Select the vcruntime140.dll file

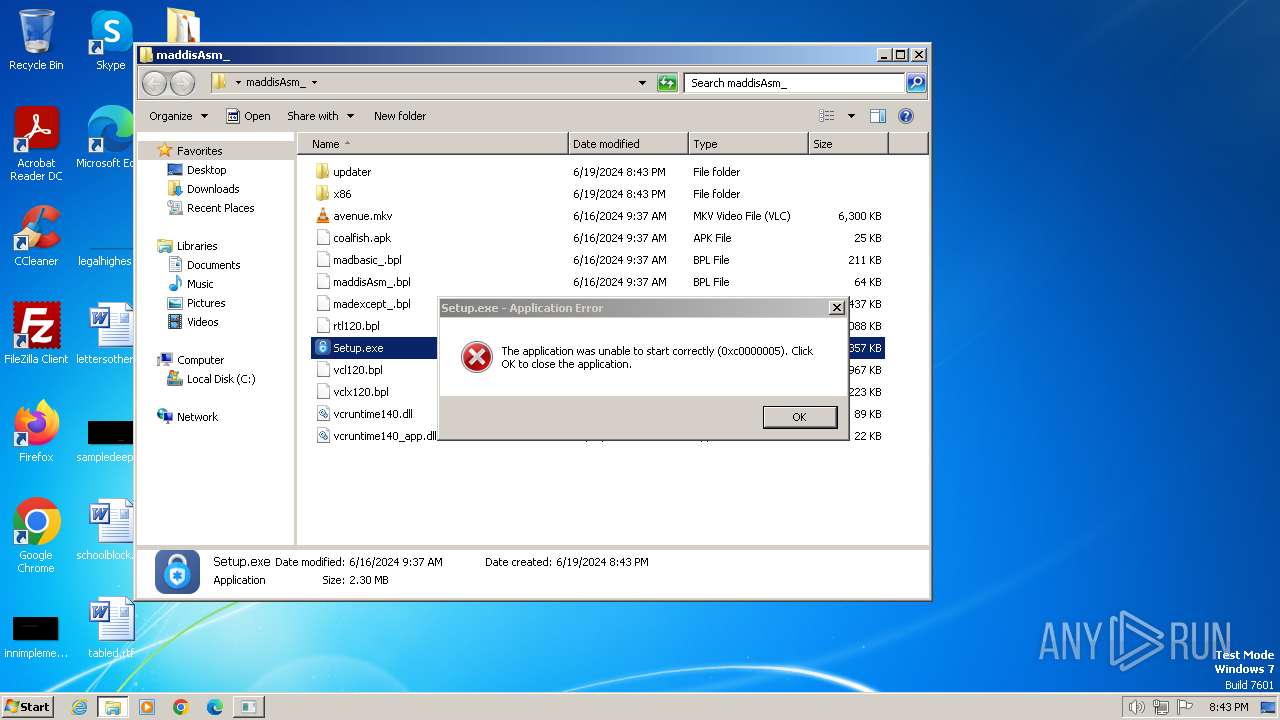pos(373,414)
